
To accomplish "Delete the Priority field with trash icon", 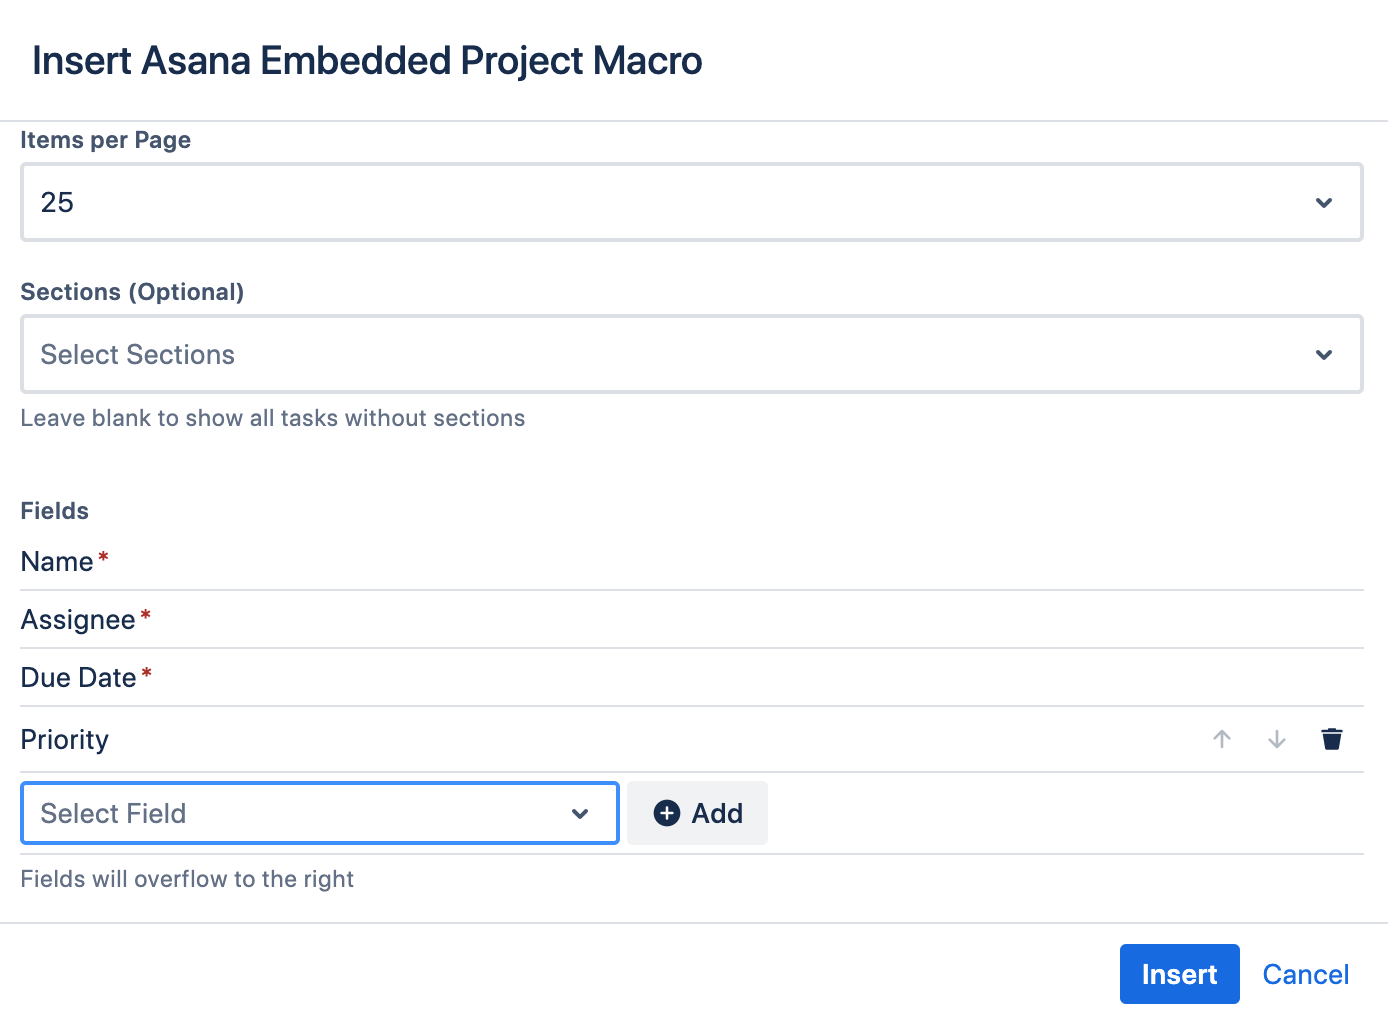I will (1332, 739).
